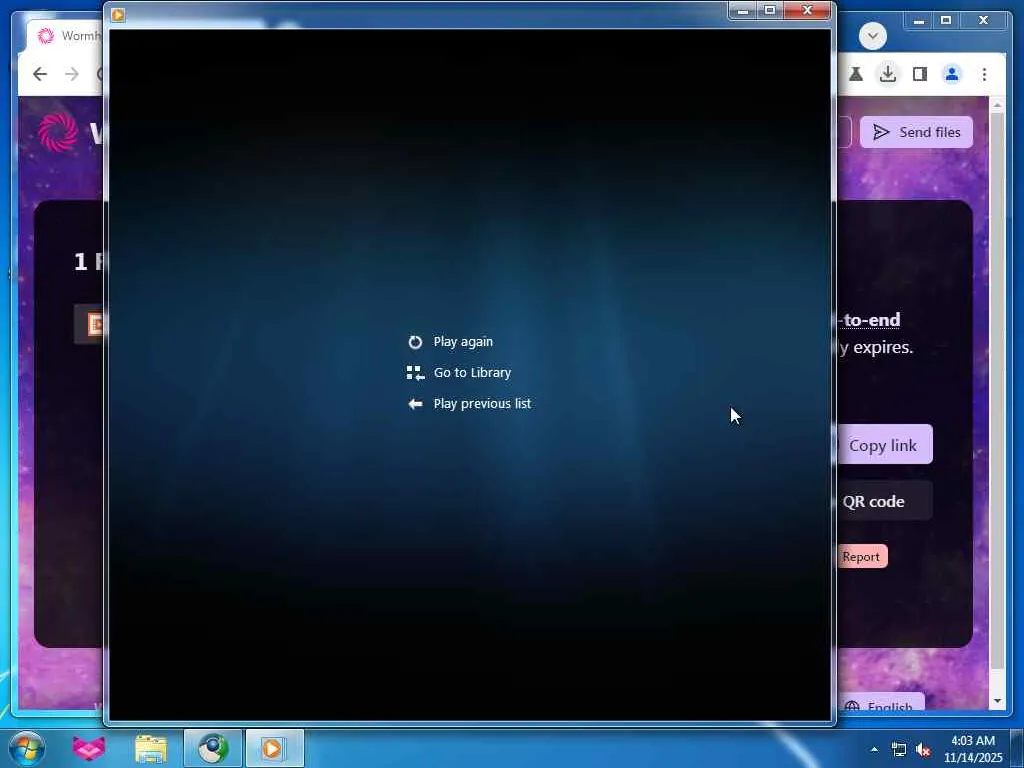Click pink cat app taskbar icon

pyautogui.click(x=89, y=748)
